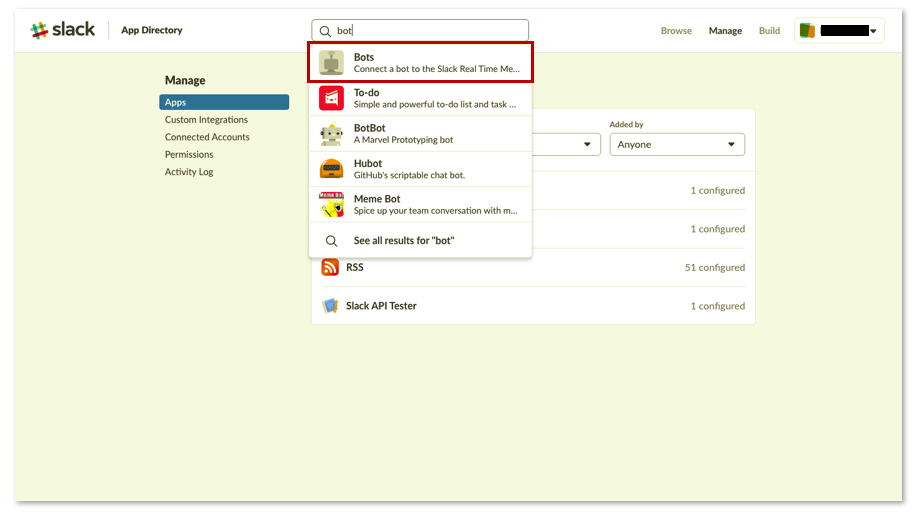Image resolution: width=913 pixels, height=513 pixels.
Task: Click App Directory header link
Action: coord(151,30)
